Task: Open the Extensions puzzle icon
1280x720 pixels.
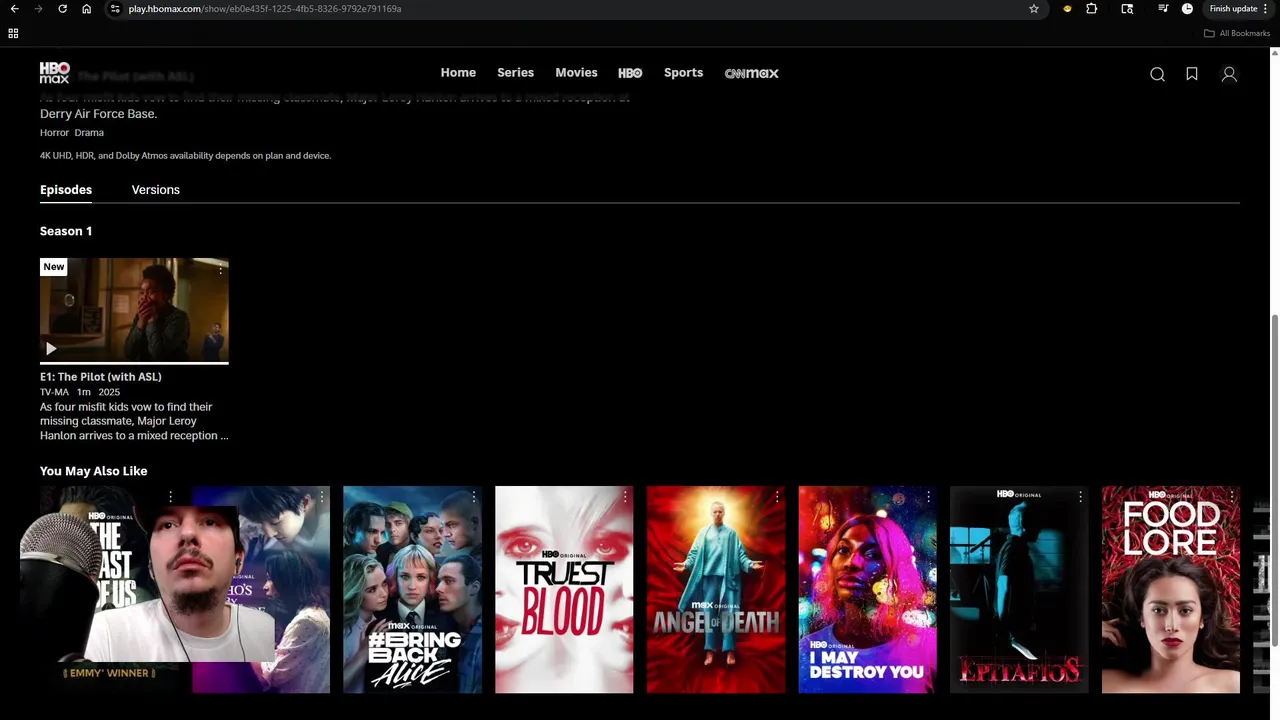Action: (x=1092, y=9)
